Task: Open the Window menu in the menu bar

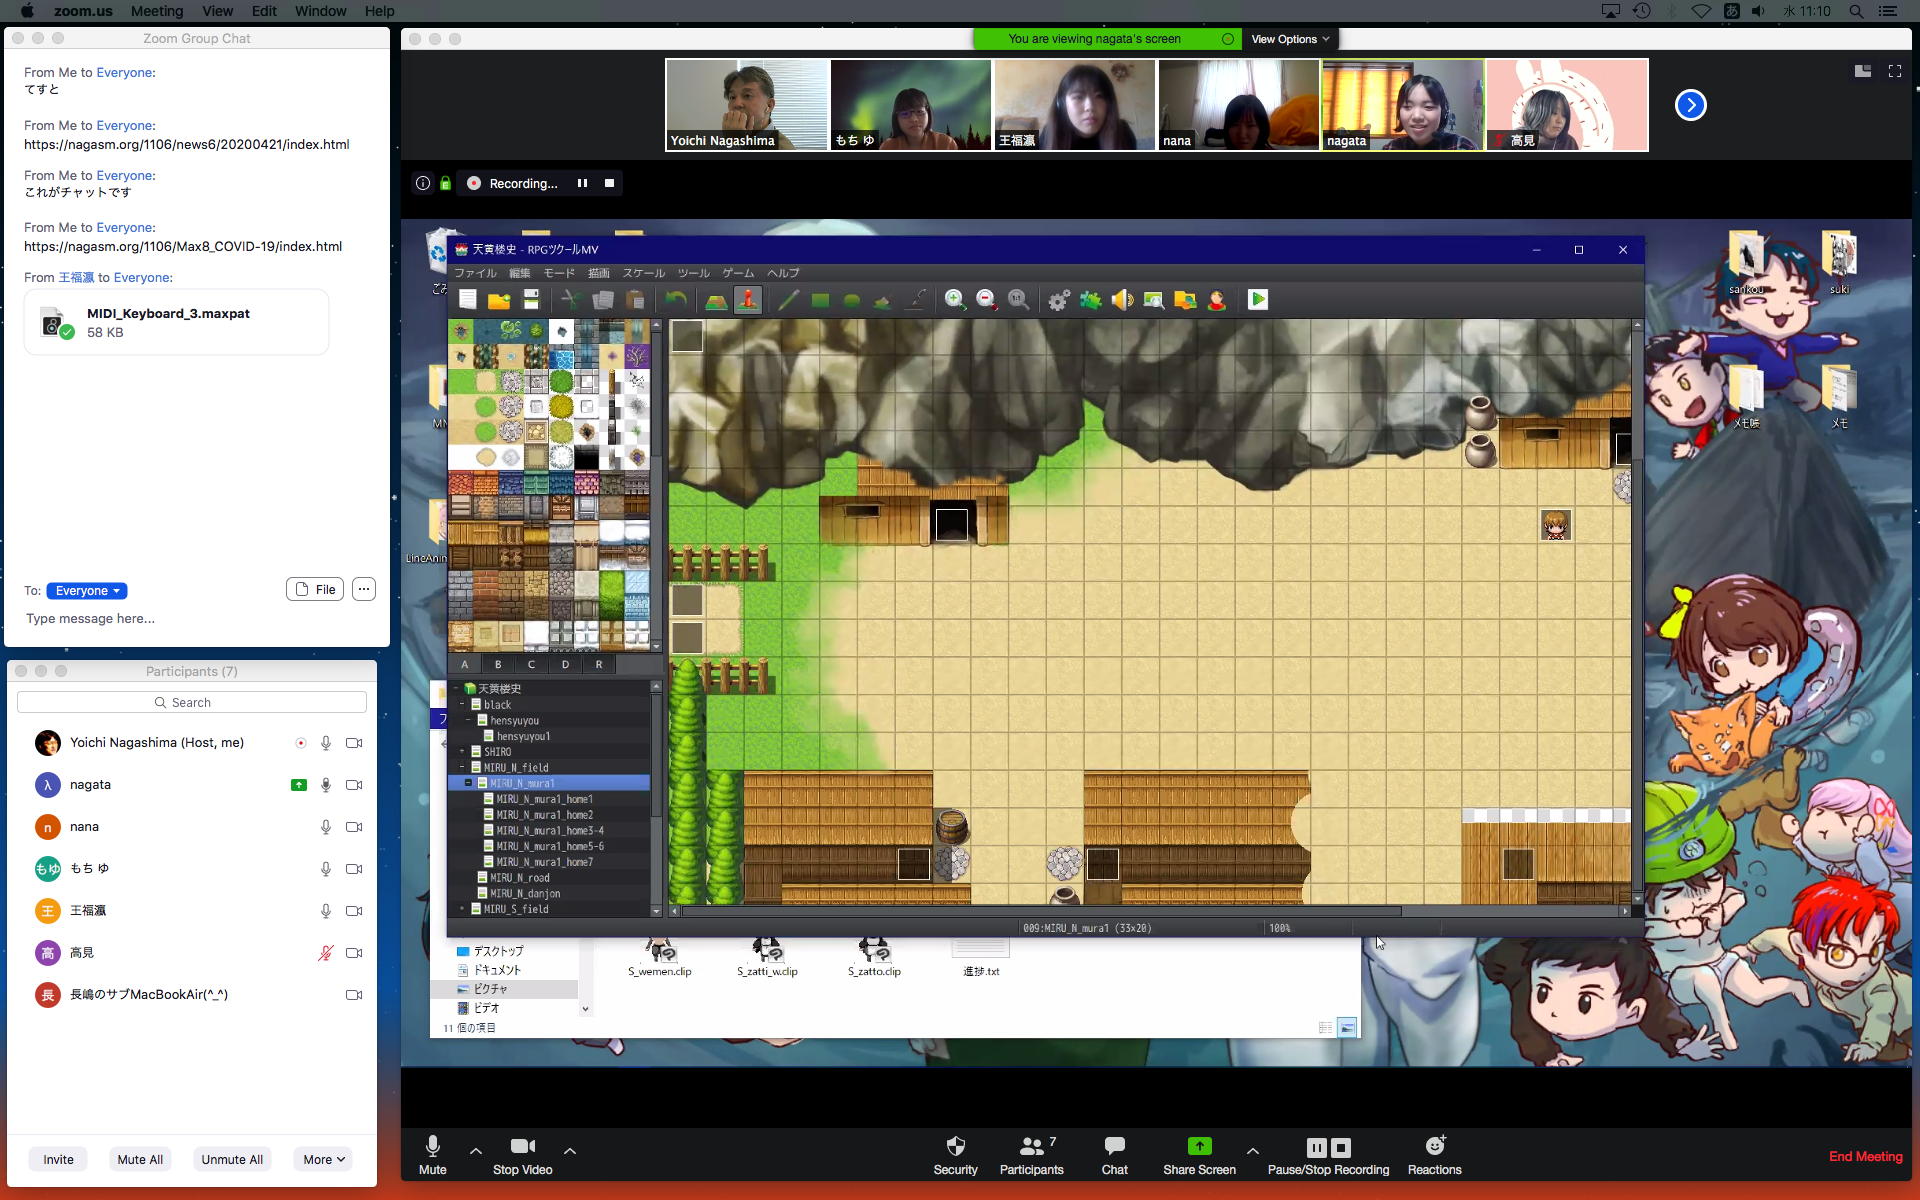Action: coord(320,11)
